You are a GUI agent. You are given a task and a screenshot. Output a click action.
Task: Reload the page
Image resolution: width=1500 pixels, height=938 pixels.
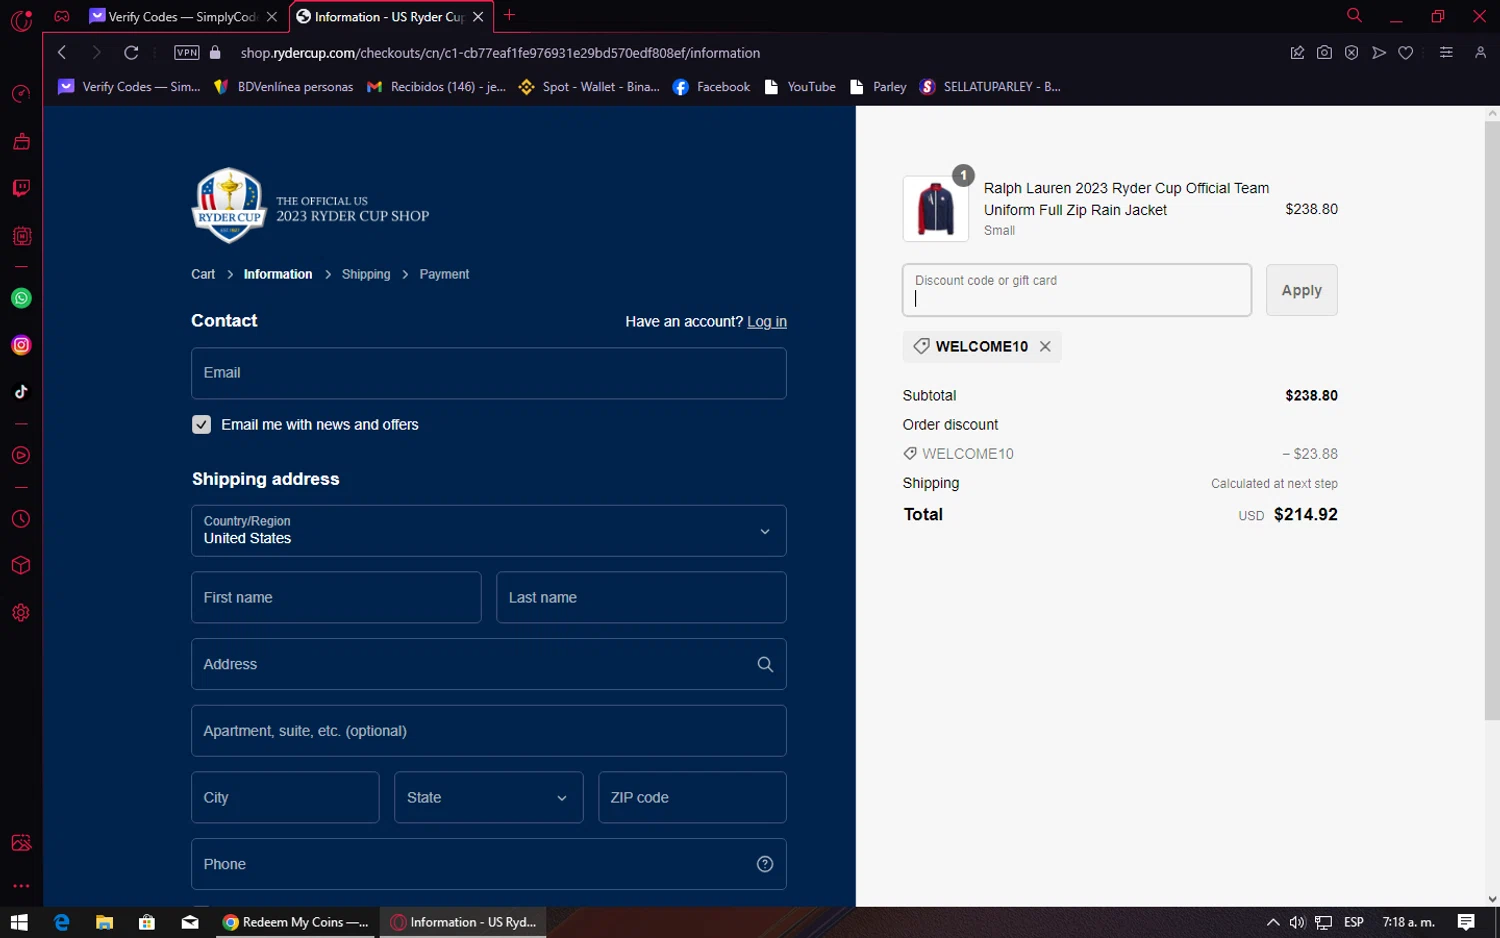click(x=131, y=53)
